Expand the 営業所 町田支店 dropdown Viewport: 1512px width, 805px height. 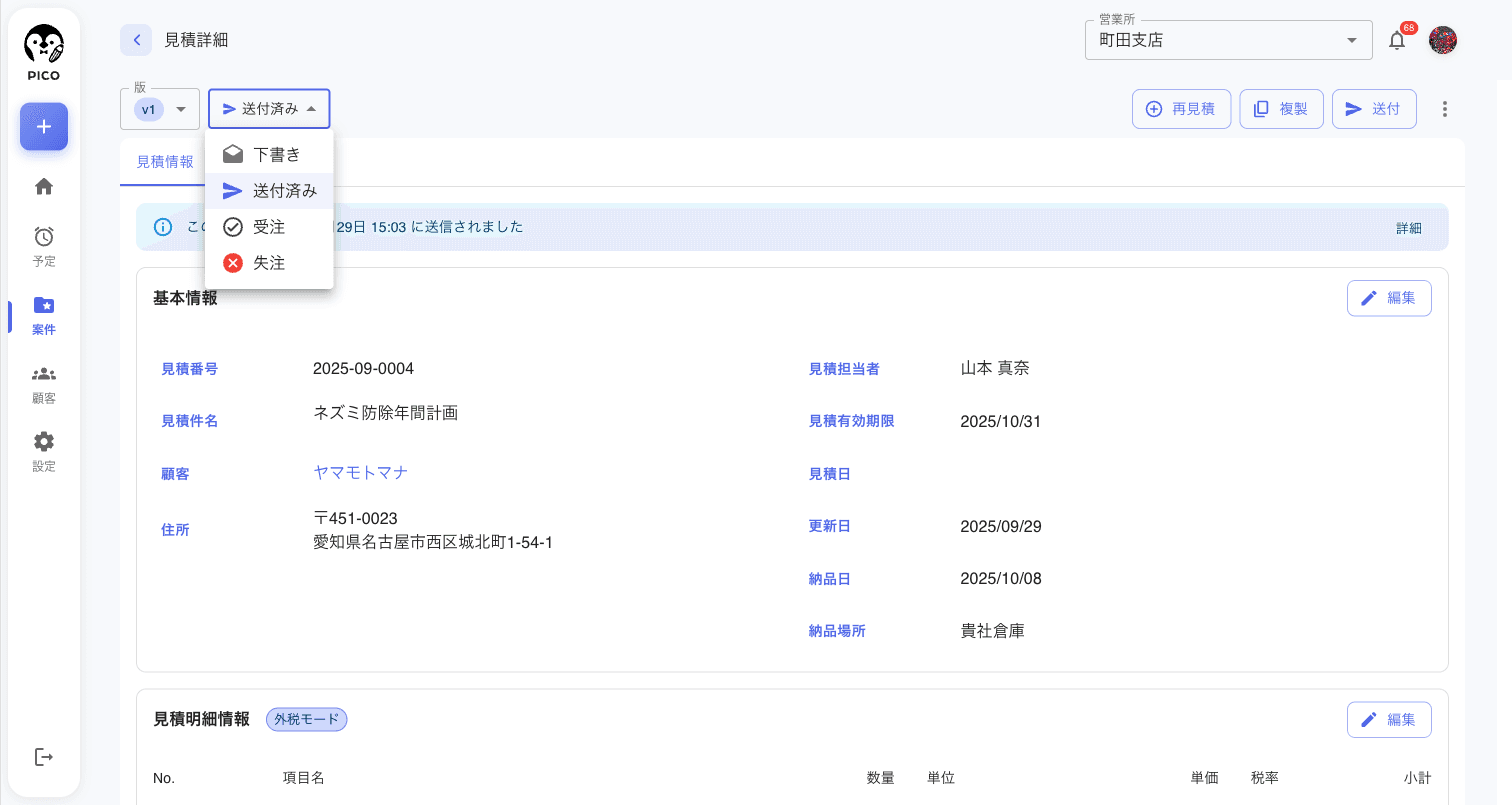[1228, 41]
